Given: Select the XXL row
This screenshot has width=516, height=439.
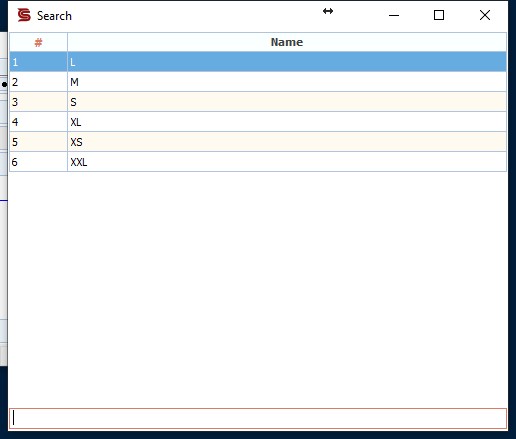Looking at the screenshot, I should [x=258, y=162].
